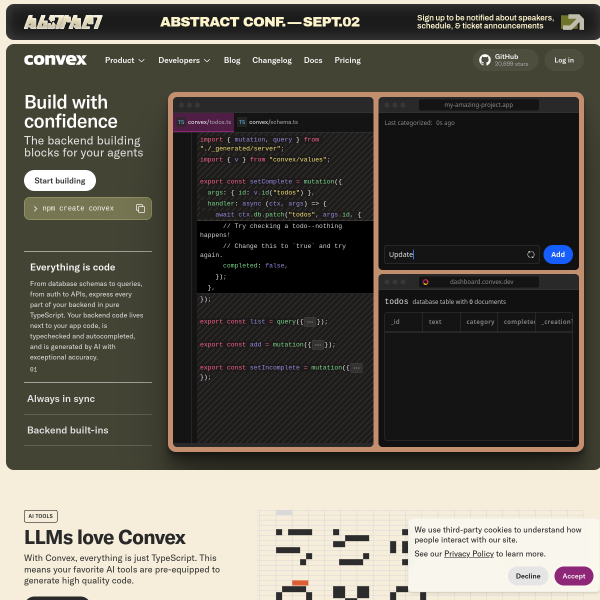Click the LLMs love Convex heading
Image resolution: width=600 pixels, height=600 pixels.
coord(104,537)
